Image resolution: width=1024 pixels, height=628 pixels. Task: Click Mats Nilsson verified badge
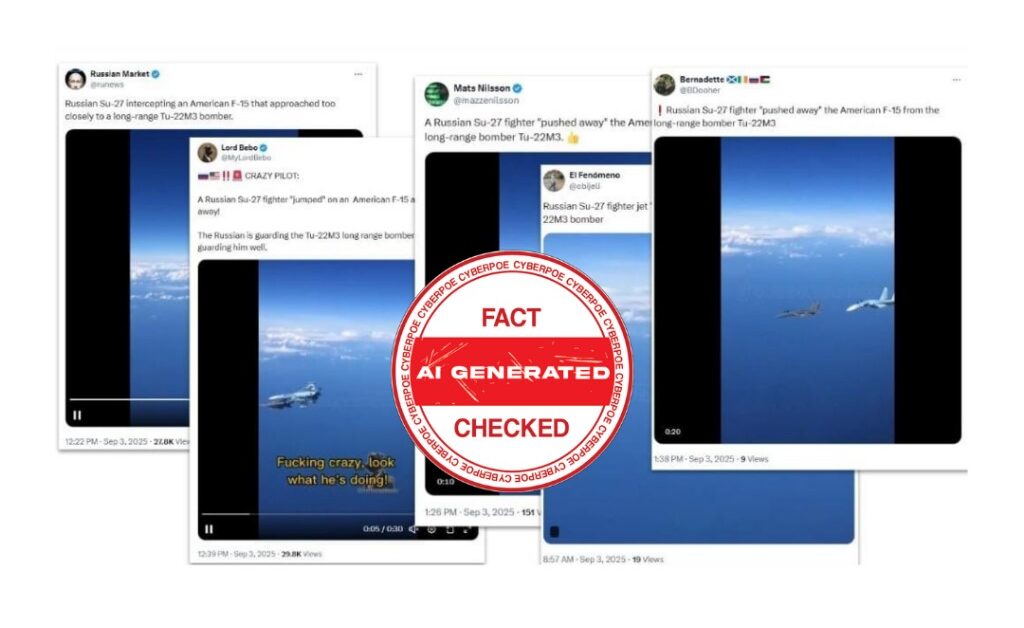pyautogui.click(x=517, y=88)
